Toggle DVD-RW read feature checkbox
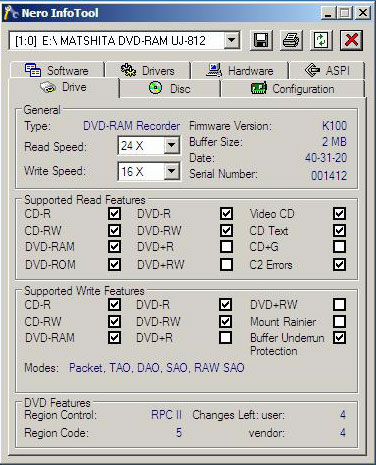 tap(226, 230)
